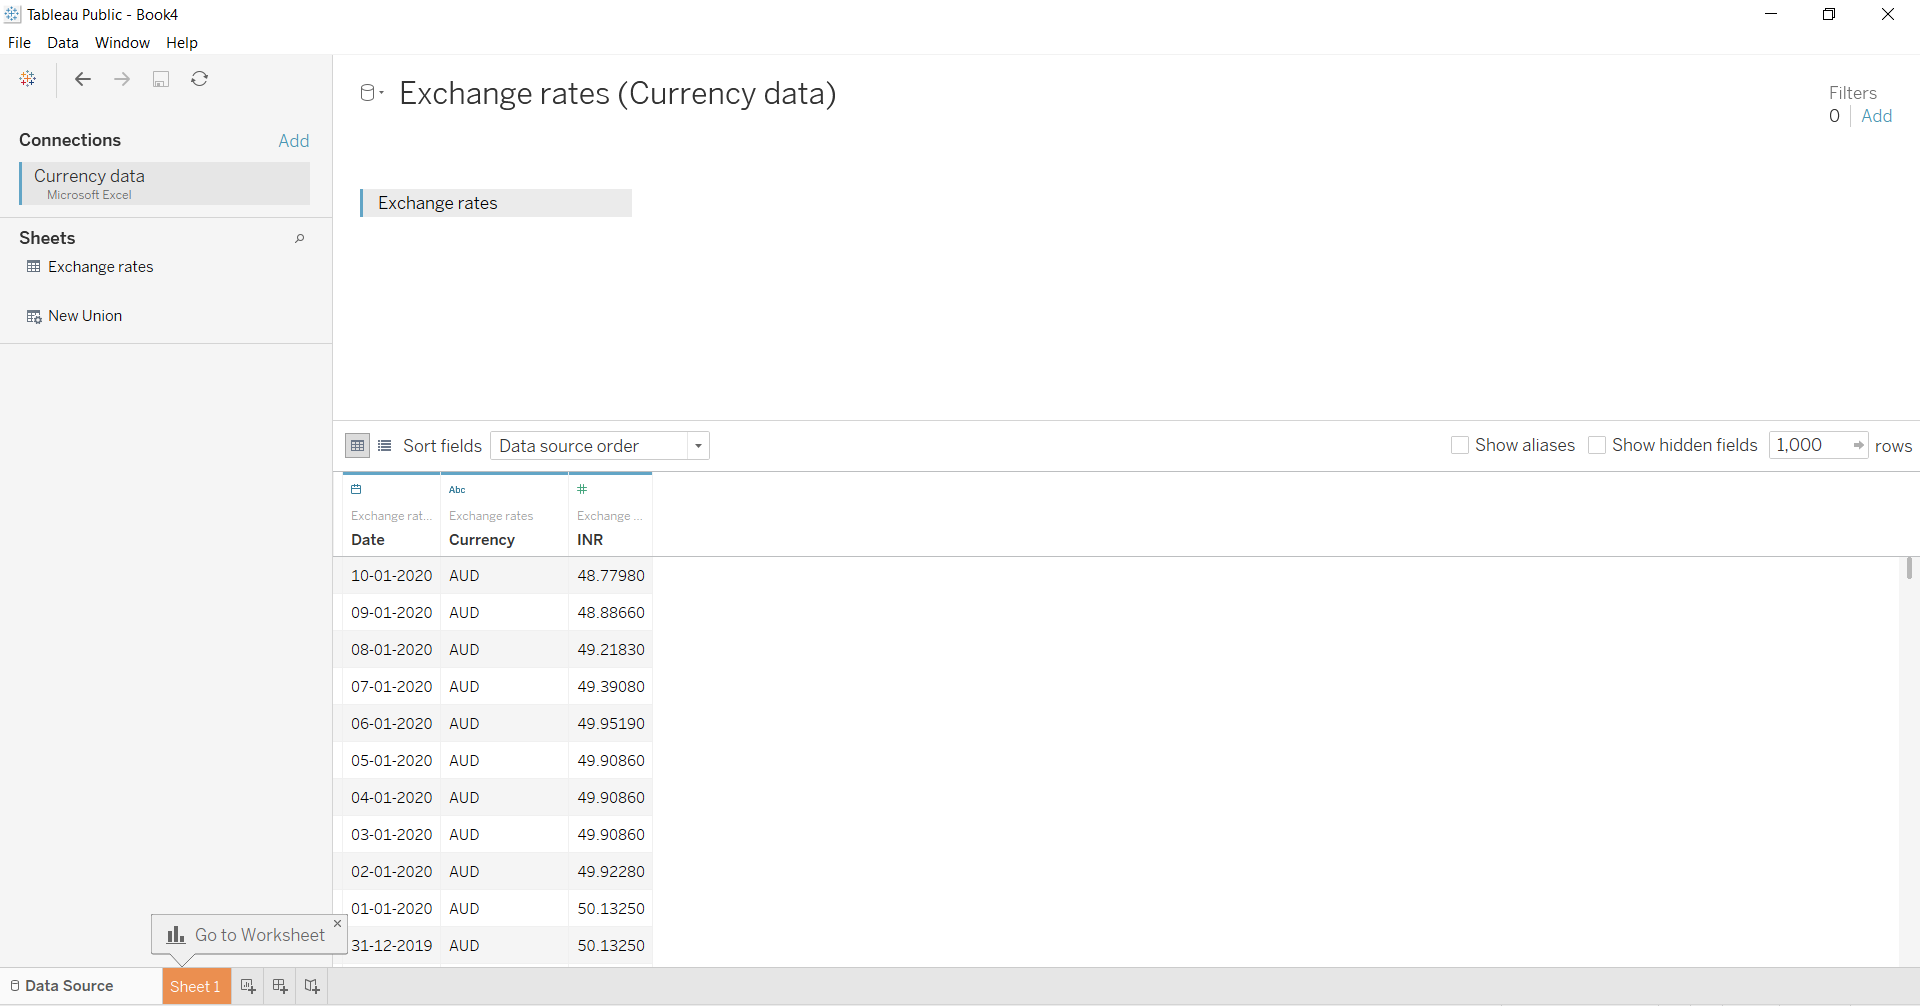Click the INR value 49.21830
The height and width of the screenshot is (1006, 1920).
pyautogui.click(x=611, y=650)
